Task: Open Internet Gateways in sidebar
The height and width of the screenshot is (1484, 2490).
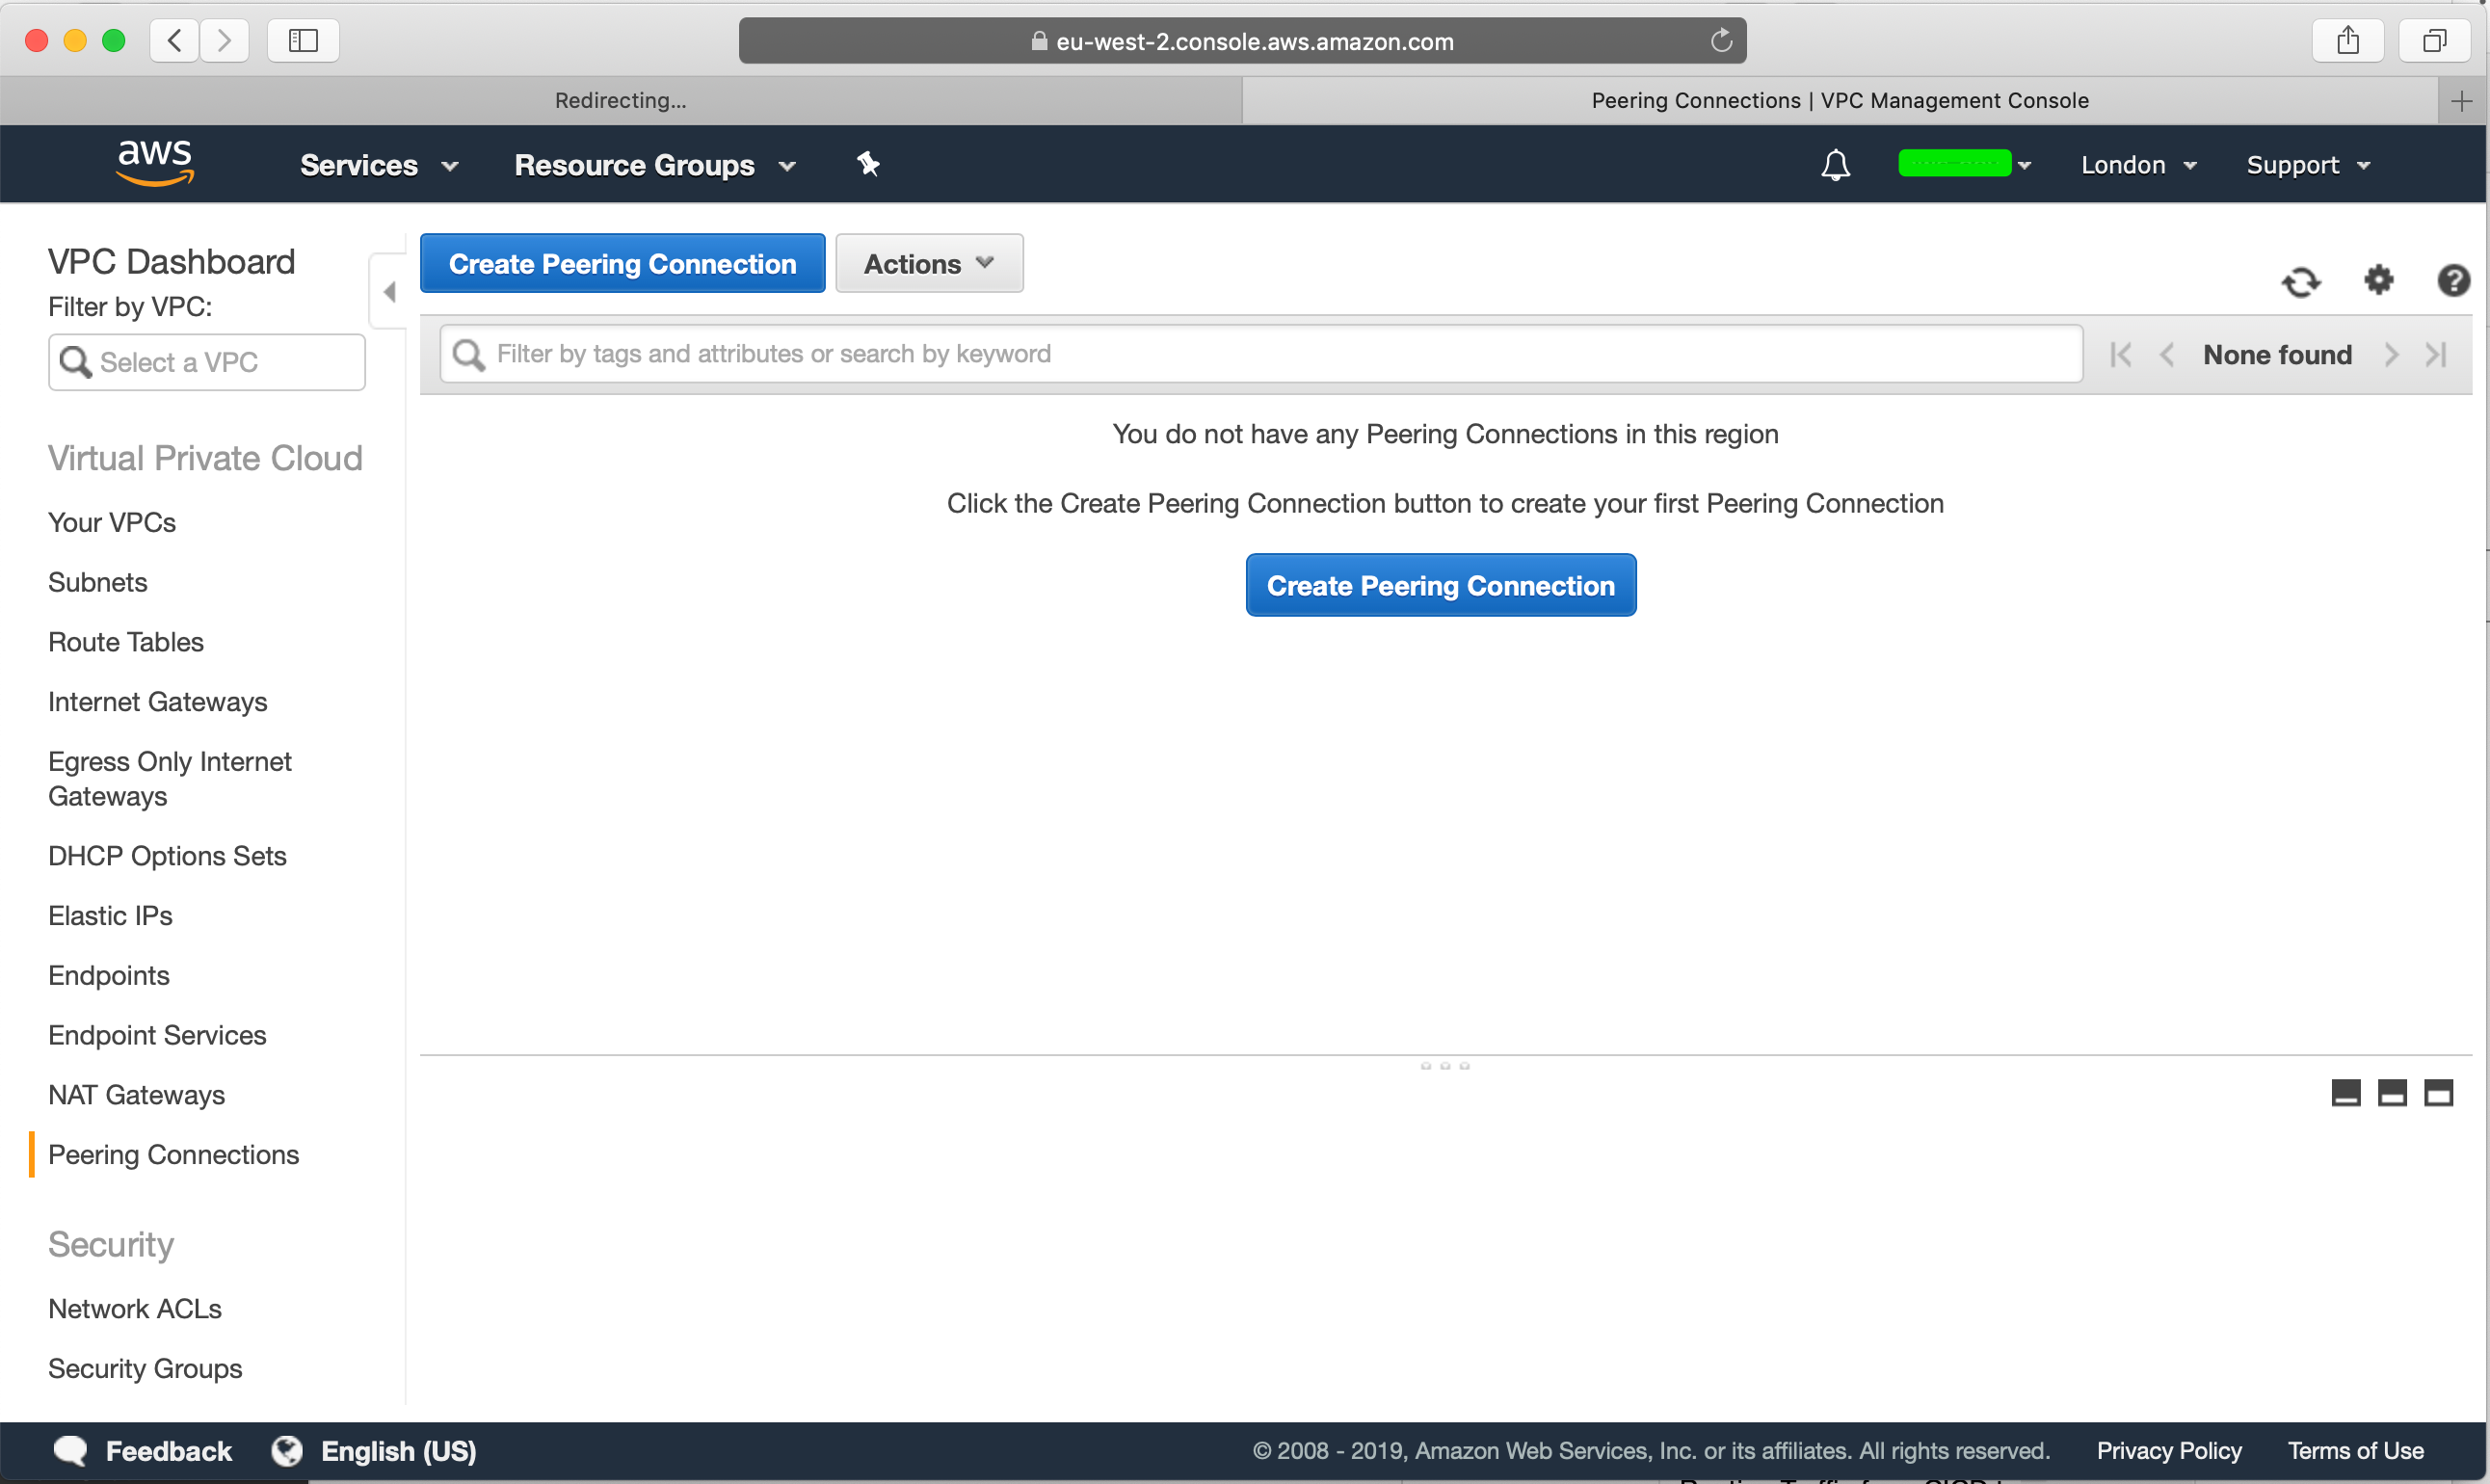Action: 158,703
